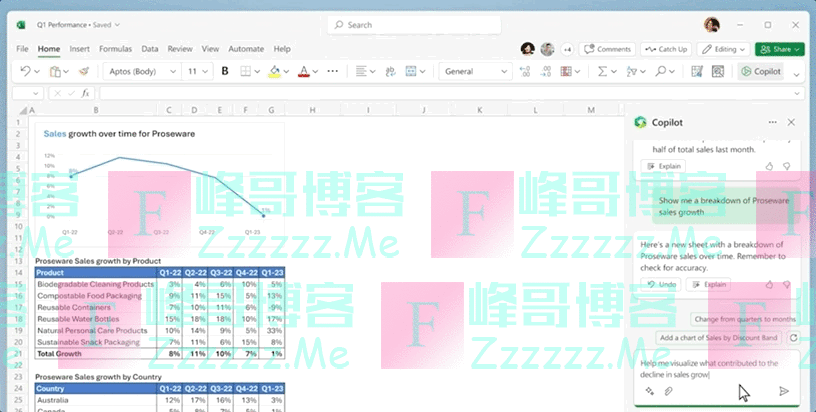Image resolution: width=816 pixels, height=412 pixels.
Task: Switch to the Review tab
Action: (180, 49)
